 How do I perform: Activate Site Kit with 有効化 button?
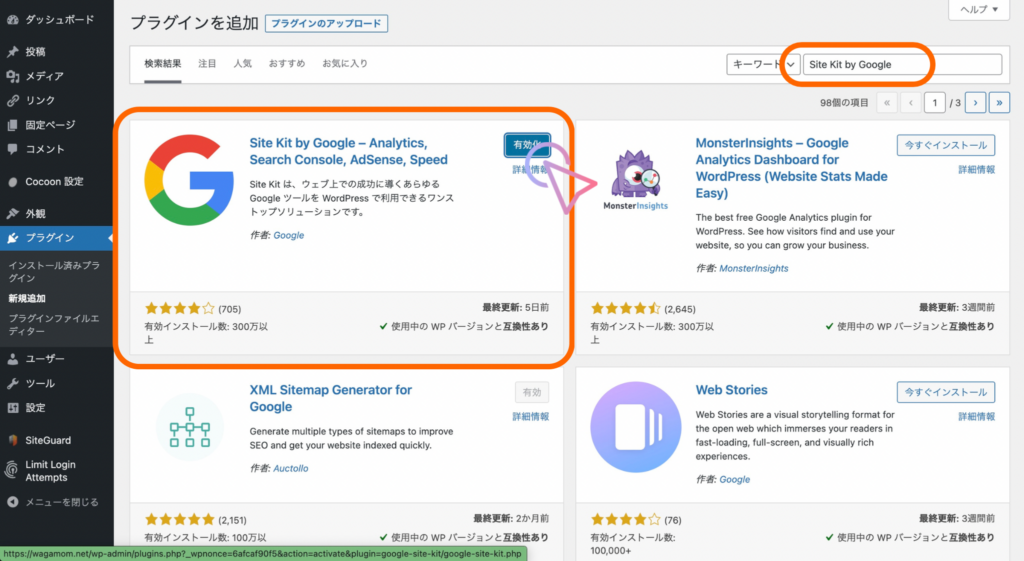pyautogui.click(x=526, y=145)
